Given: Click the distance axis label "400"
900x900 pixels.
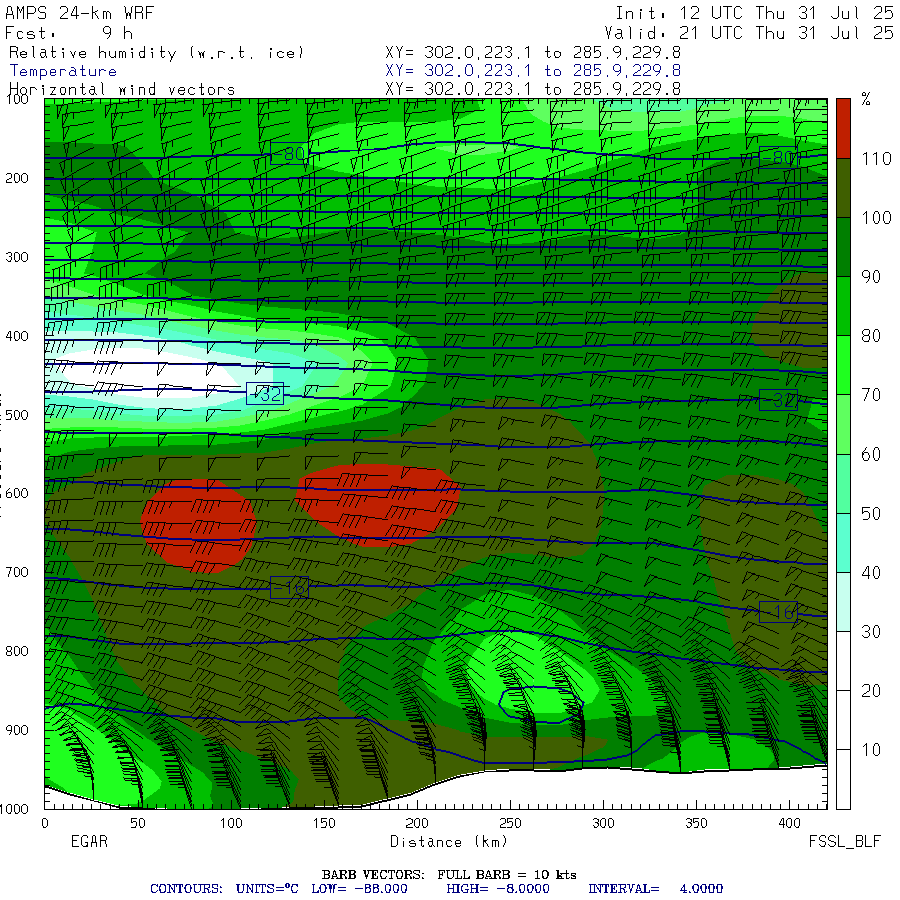Looking at the screenshot, I should (x=789, y=823).
